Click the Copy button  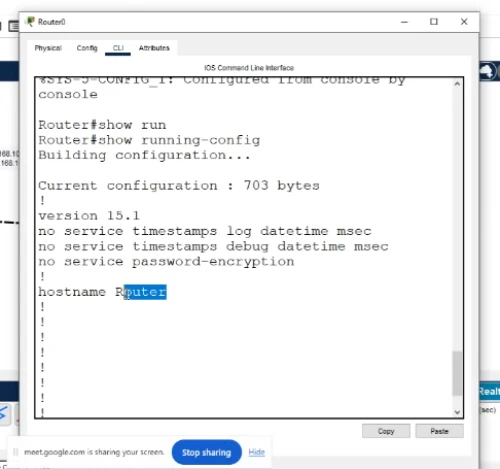[386, 431]
